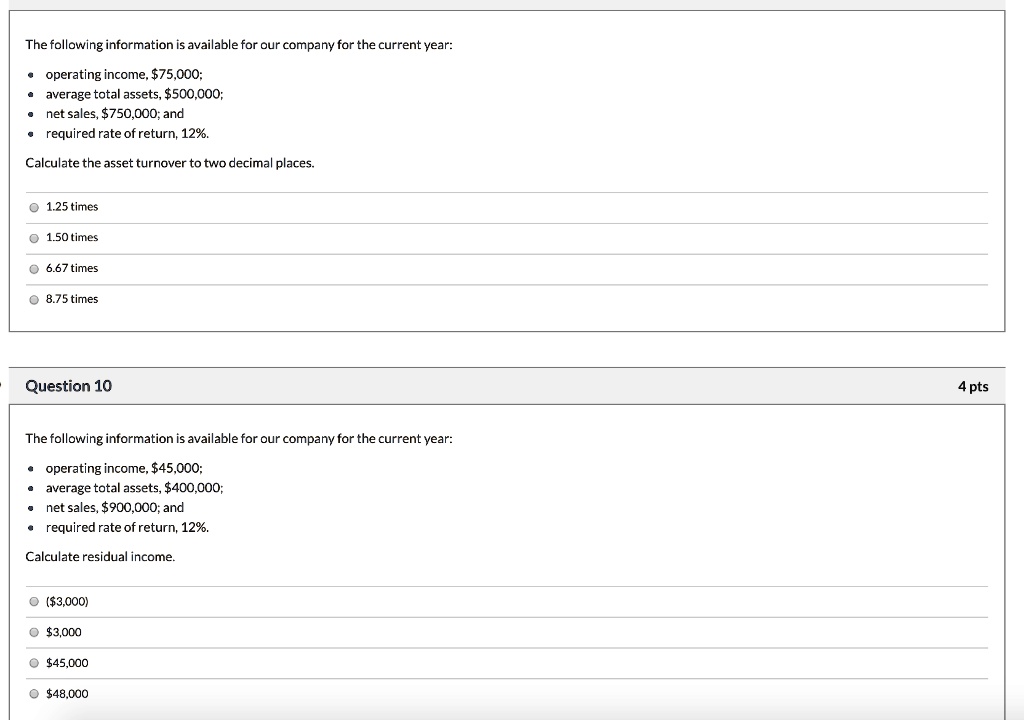This screenshot has width=1024, height=720.
Task: Click the 'operating income, $75,000' bullet
Action: [x=124, y=74]
